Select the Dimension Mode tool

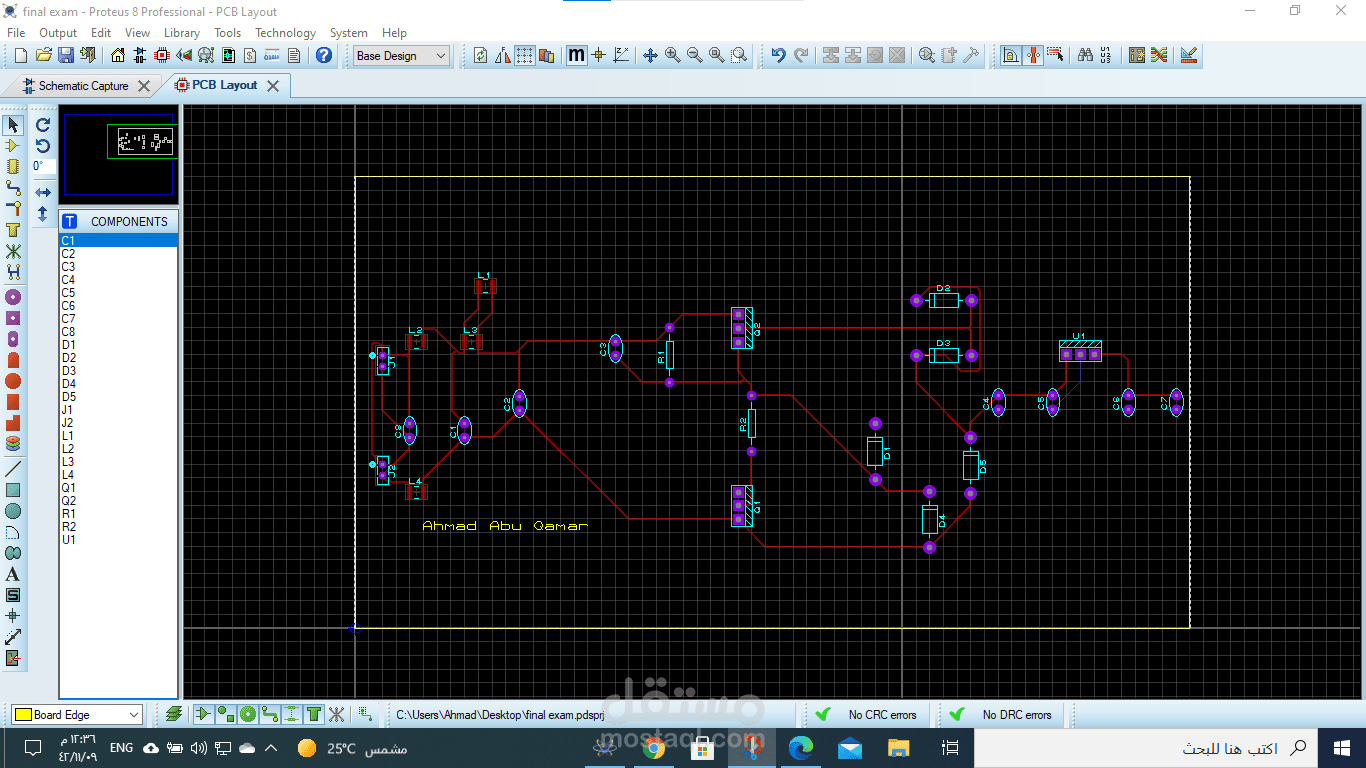point(13,637)
